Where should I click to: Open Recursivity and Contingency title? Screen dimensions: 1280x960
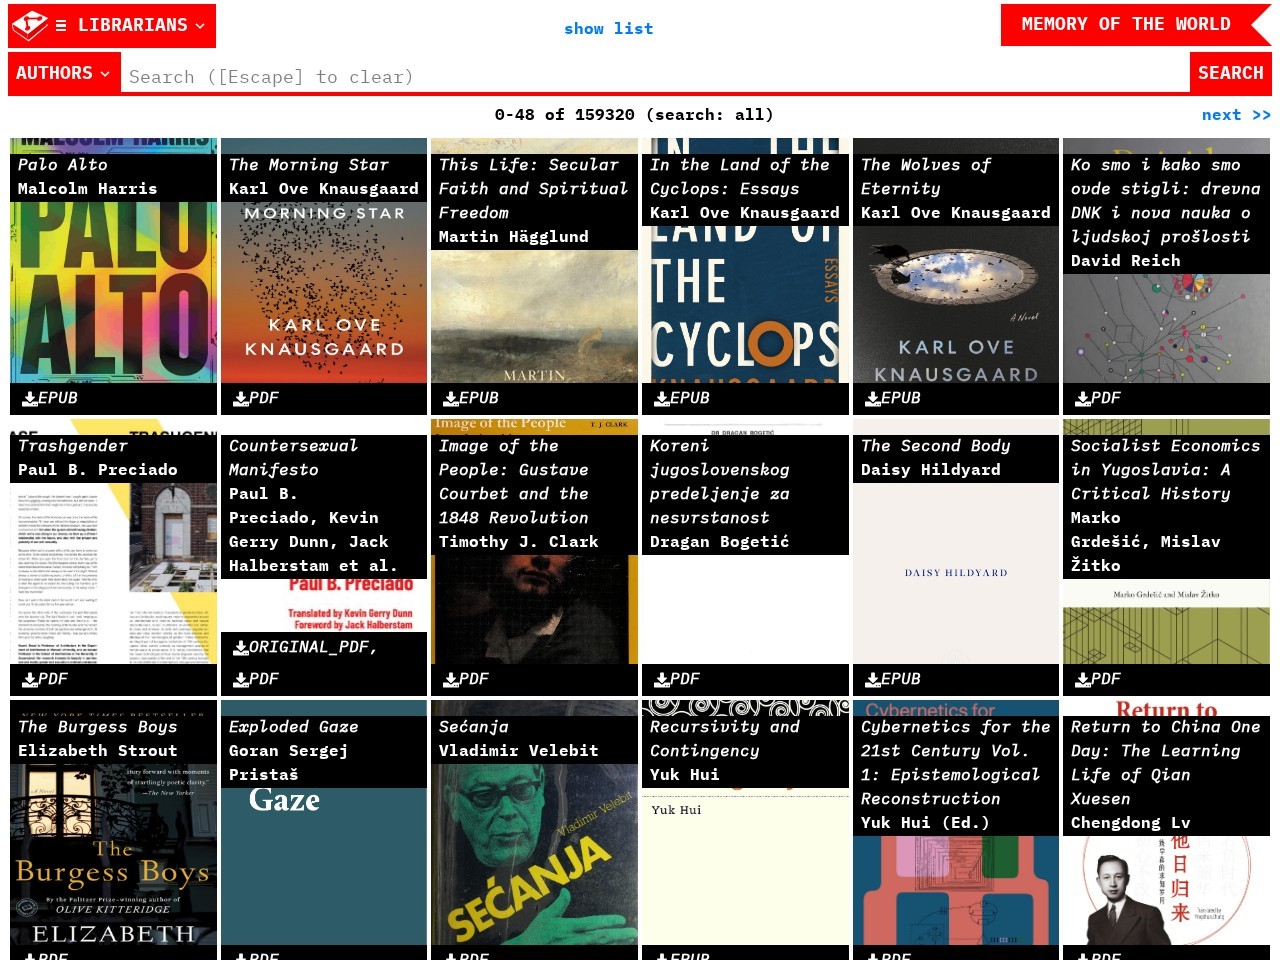[725, 739]
